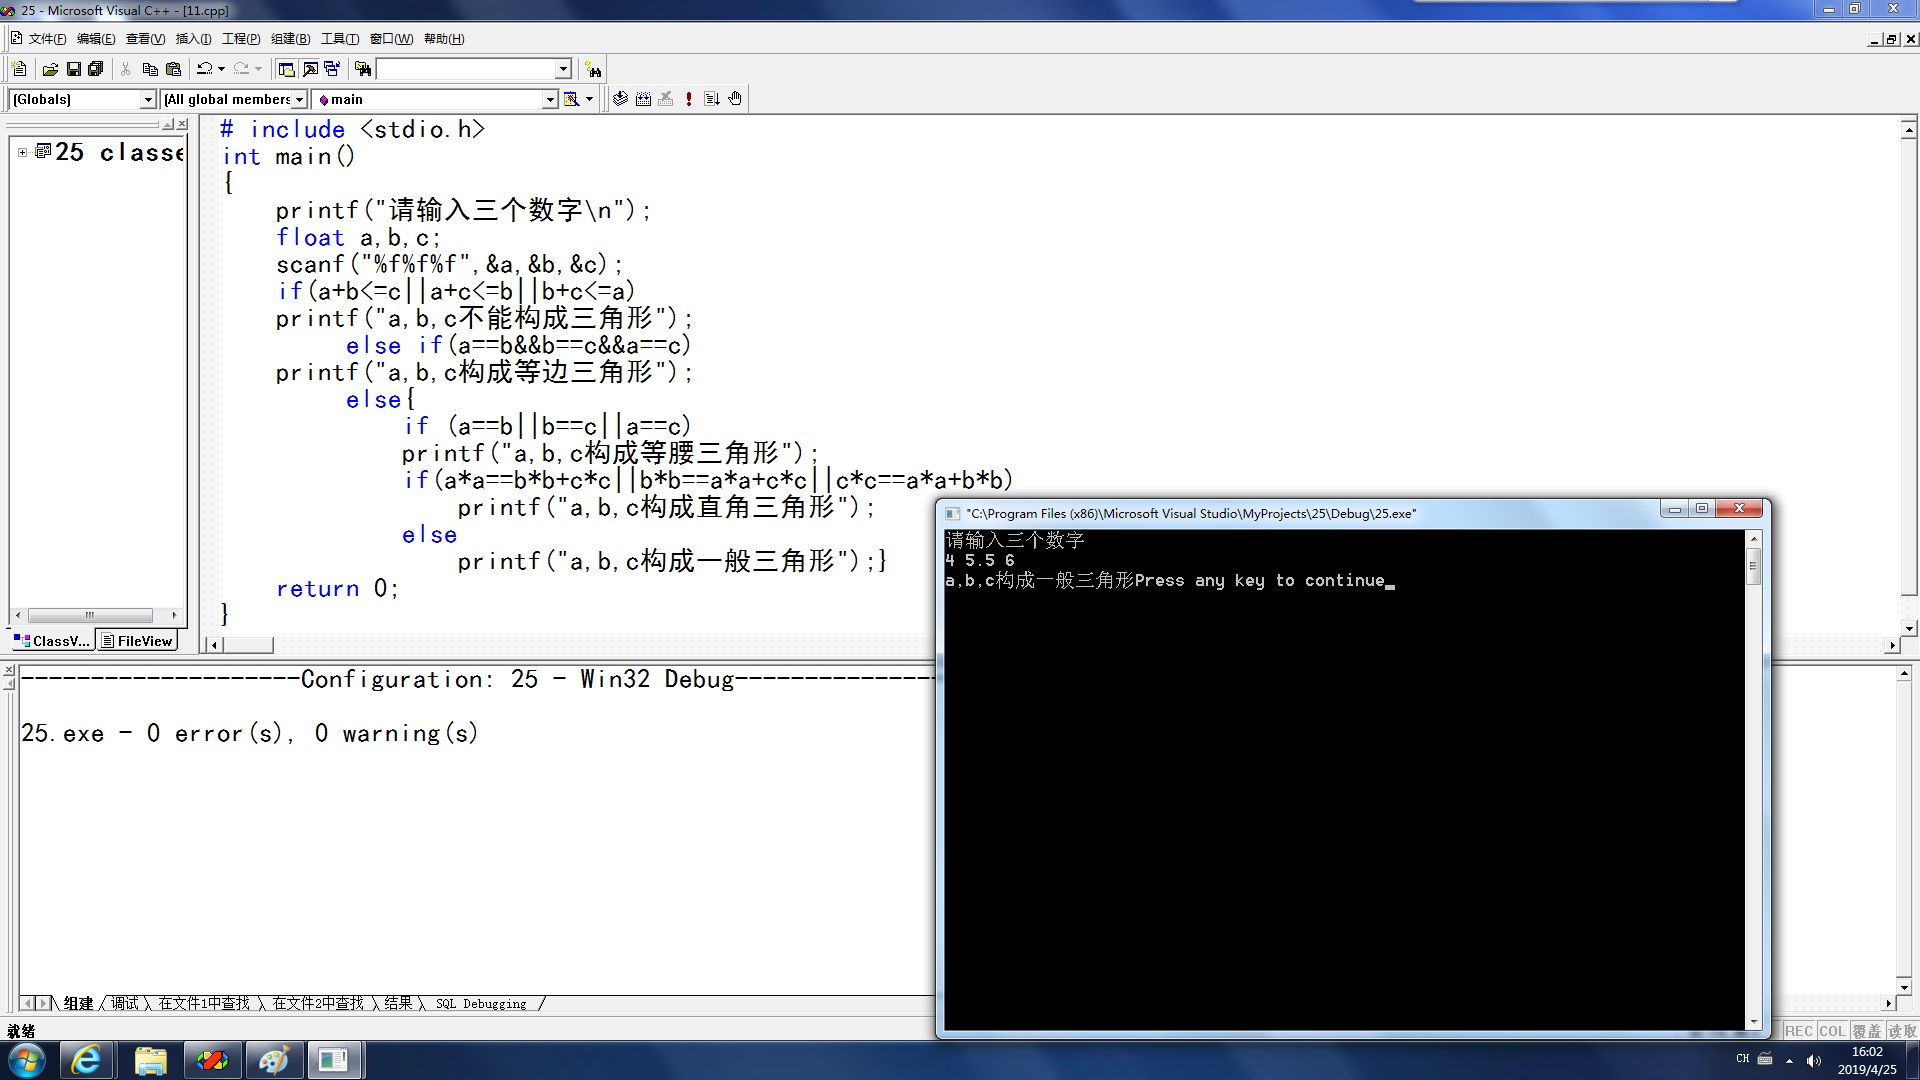Open the 组建(B) build menu
The image size is (1920, 1080).
pos(290,39)
